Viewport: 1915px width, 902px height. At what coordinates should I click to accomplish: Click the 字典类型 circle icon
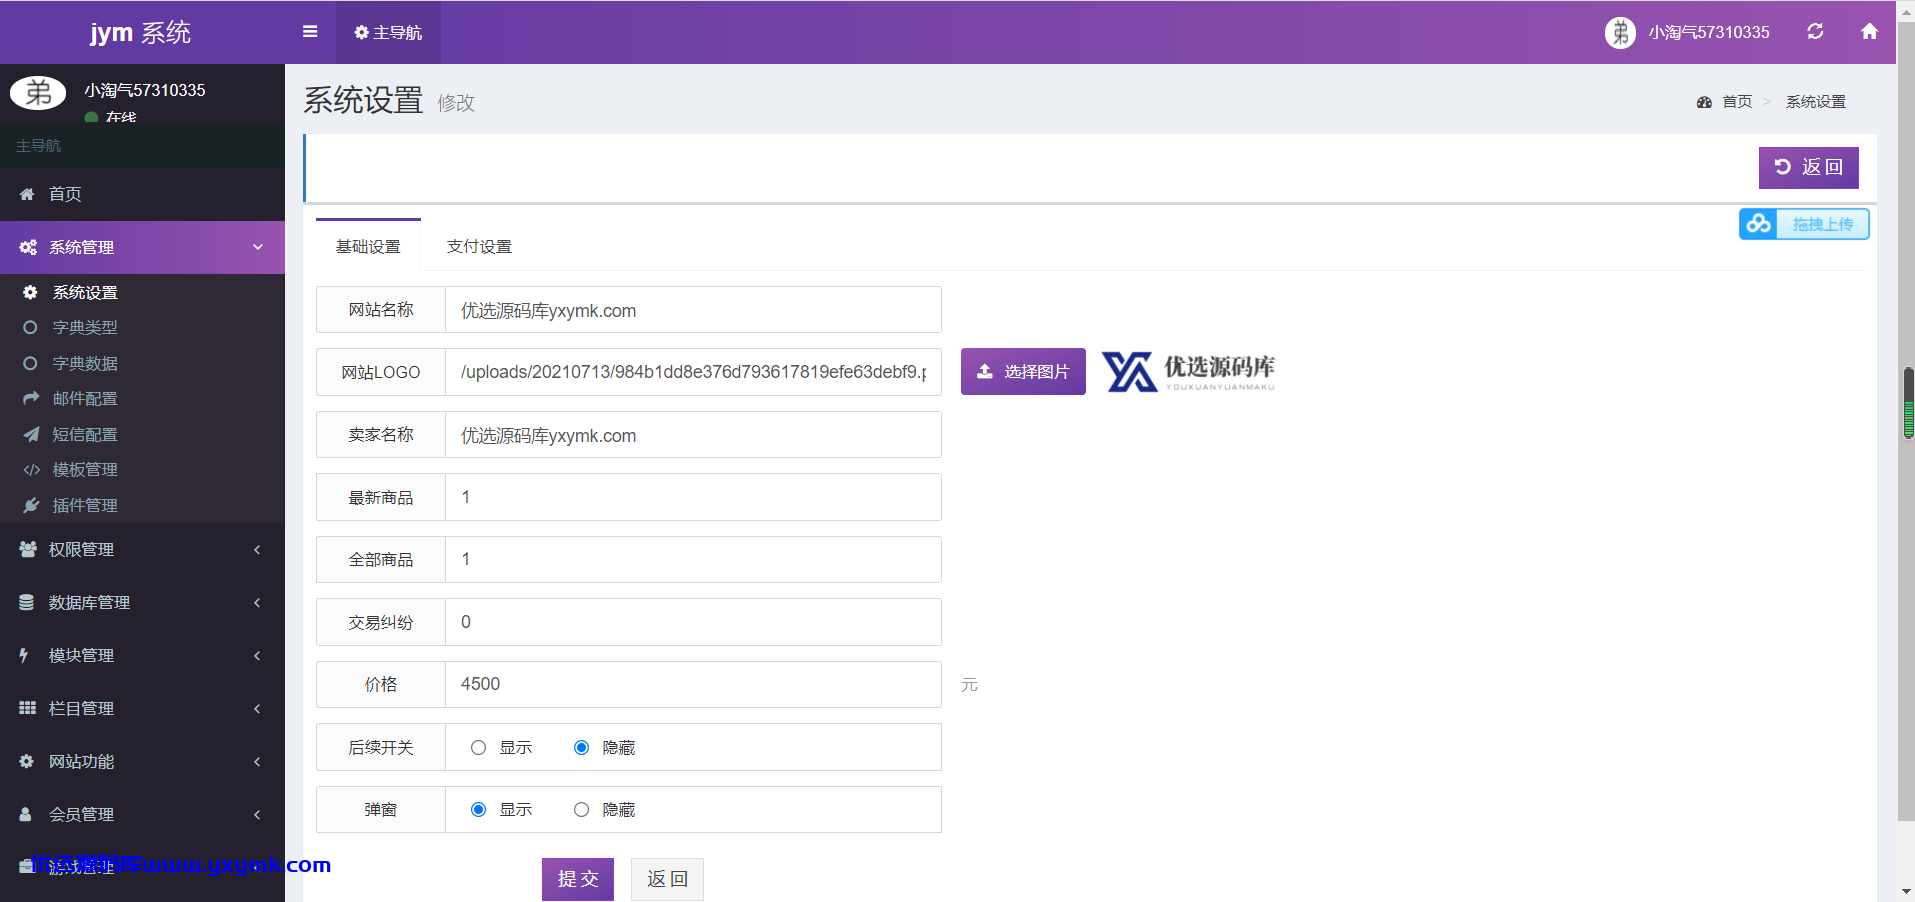(30, 328)
